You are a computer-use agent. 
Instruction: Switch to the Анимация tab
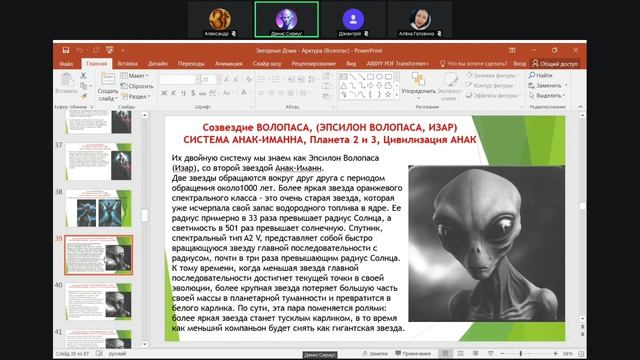tap(229, 64)
